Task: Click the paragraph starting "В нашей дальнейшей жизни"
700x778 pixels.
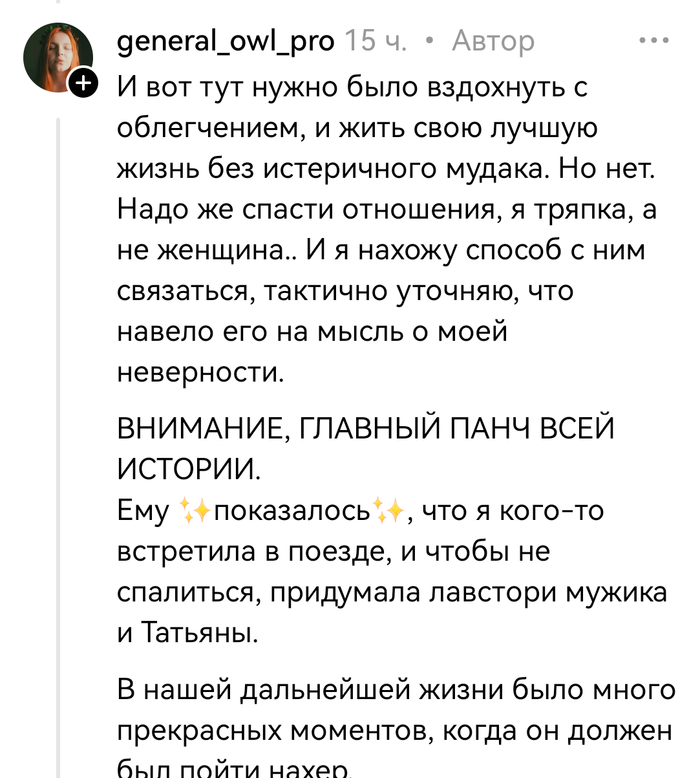Action: (396, 690)
